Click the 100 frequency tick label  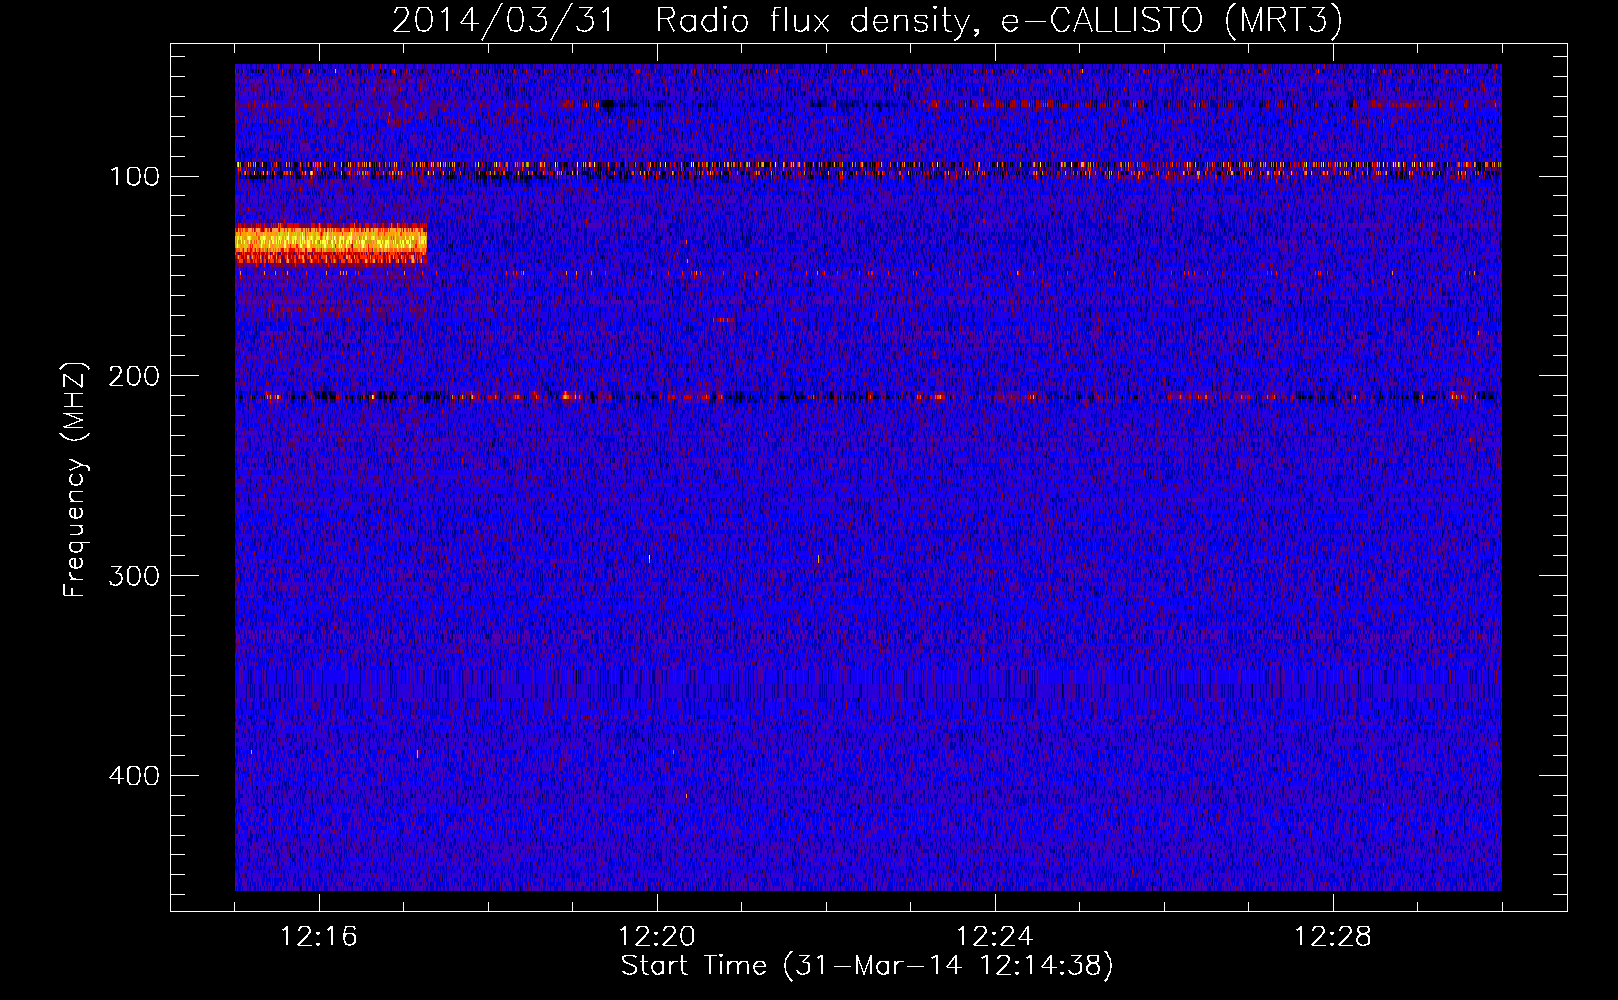134,177
